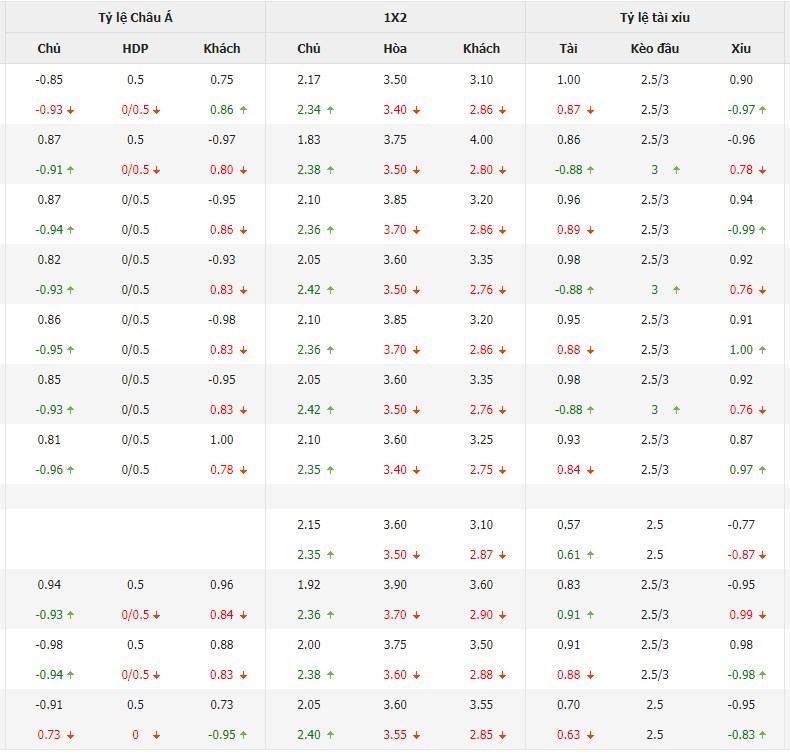
Task: Click the up arrow beside 0.61
Action: pyautogui.click(x=590, y=555)
